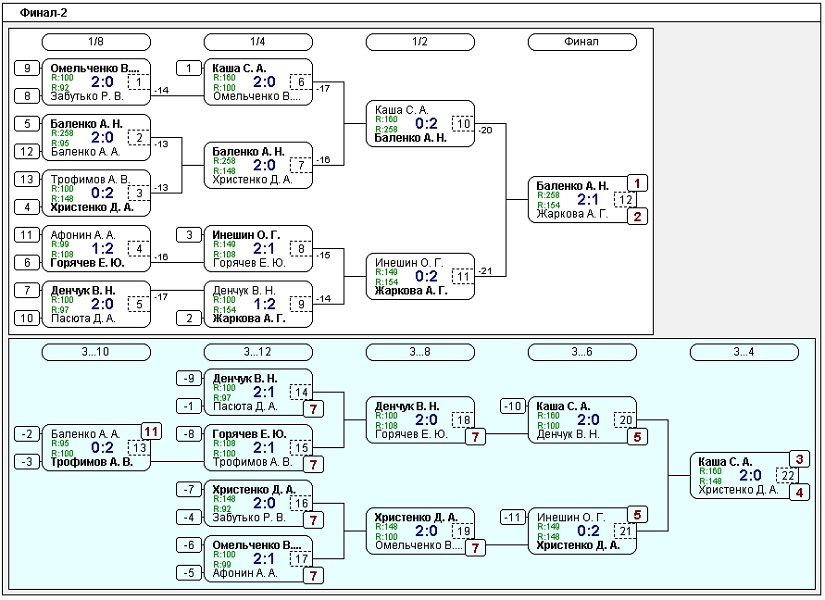825x600 pixels.
Task: Click seed box 4 left of Христенко Д. А.
Action: [x=27, y=207]
